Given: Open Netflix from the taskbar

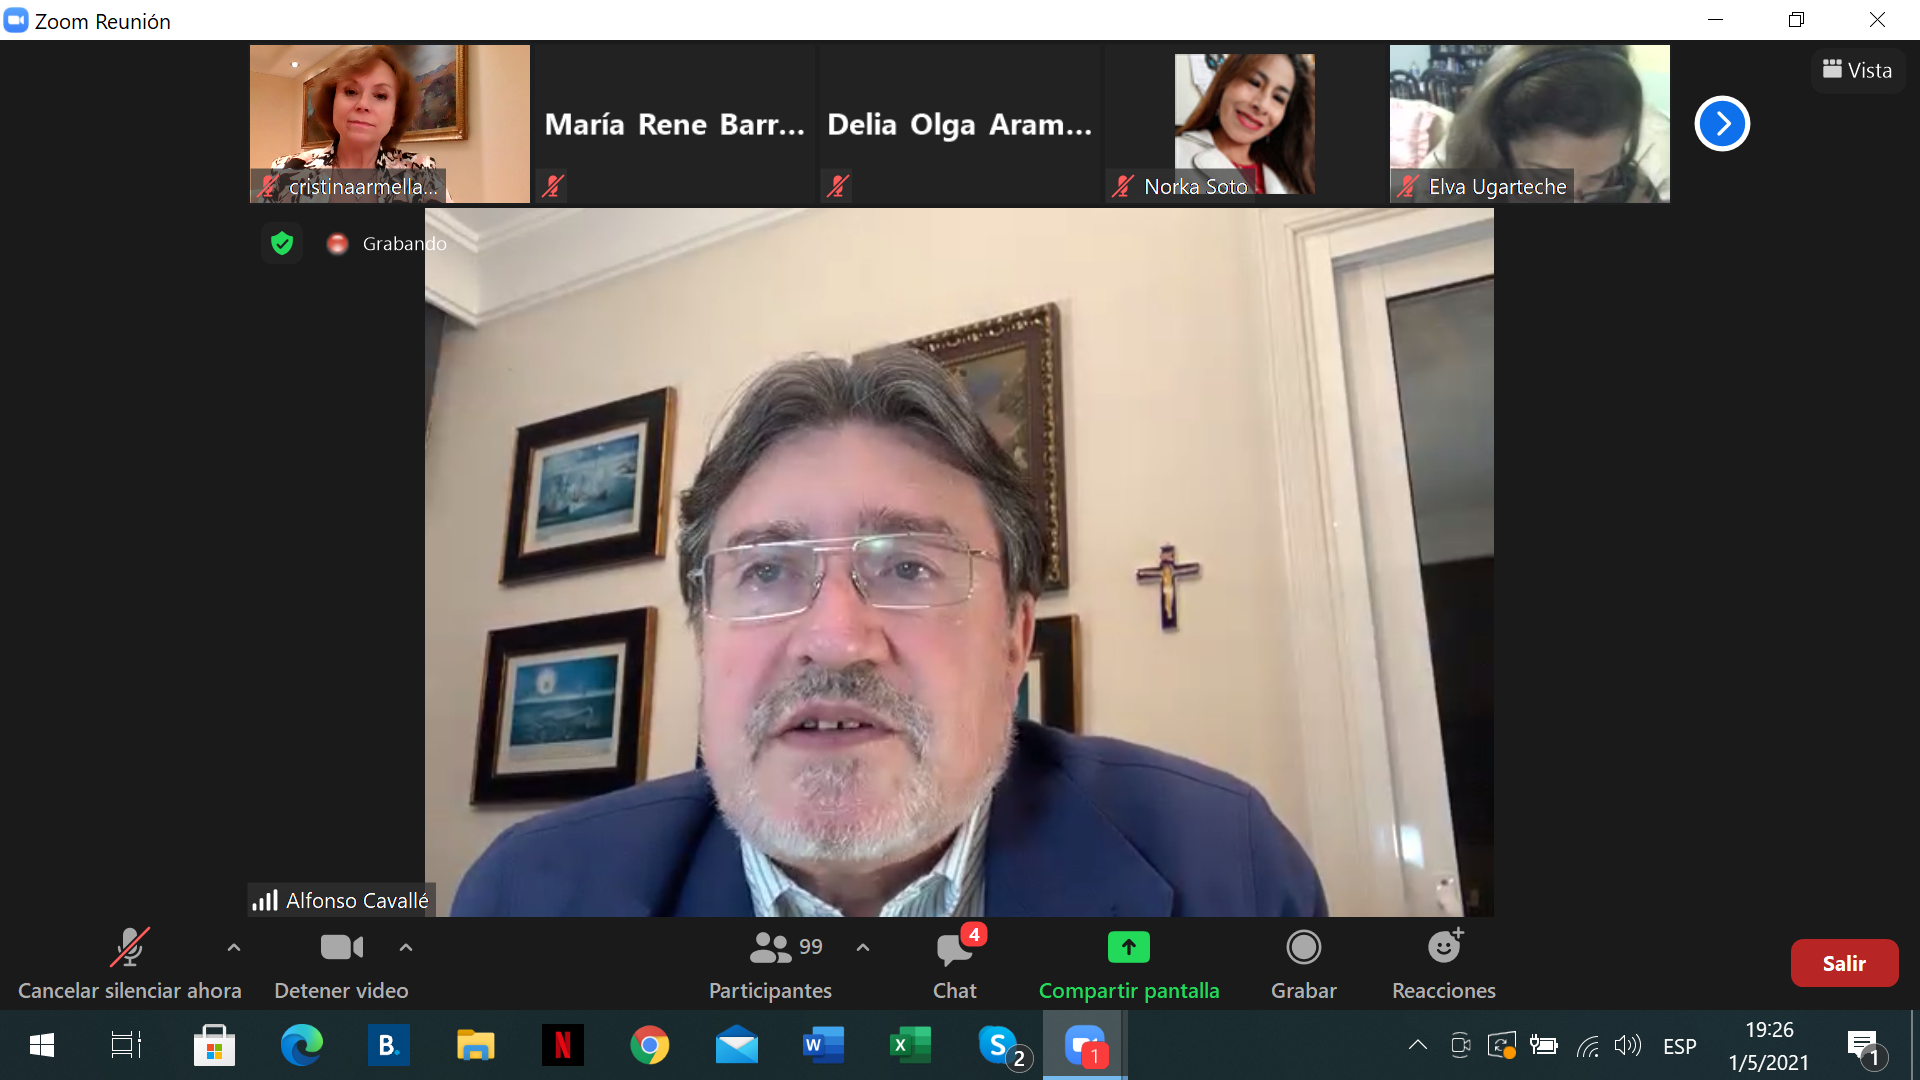Looking at the screenshot, I should [562, 1046].
